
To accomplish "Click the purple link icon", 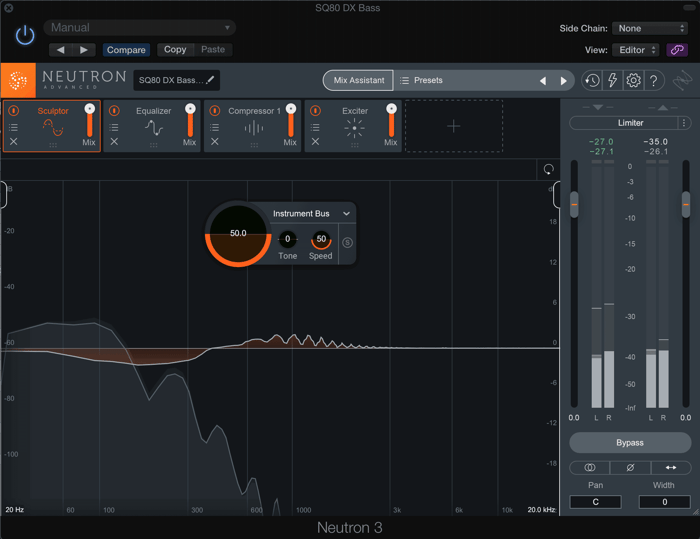I will point(677,50).
